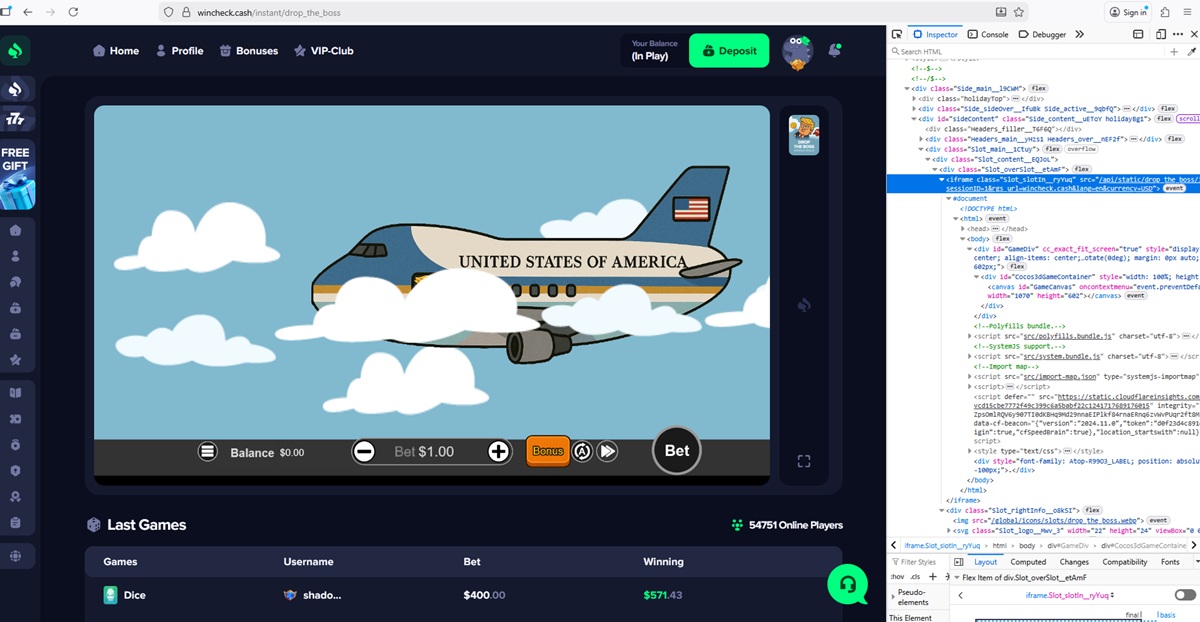
Task: Go to VIP-Club in the top navigation
Action: pyautogui.click(x=323, y=51)
